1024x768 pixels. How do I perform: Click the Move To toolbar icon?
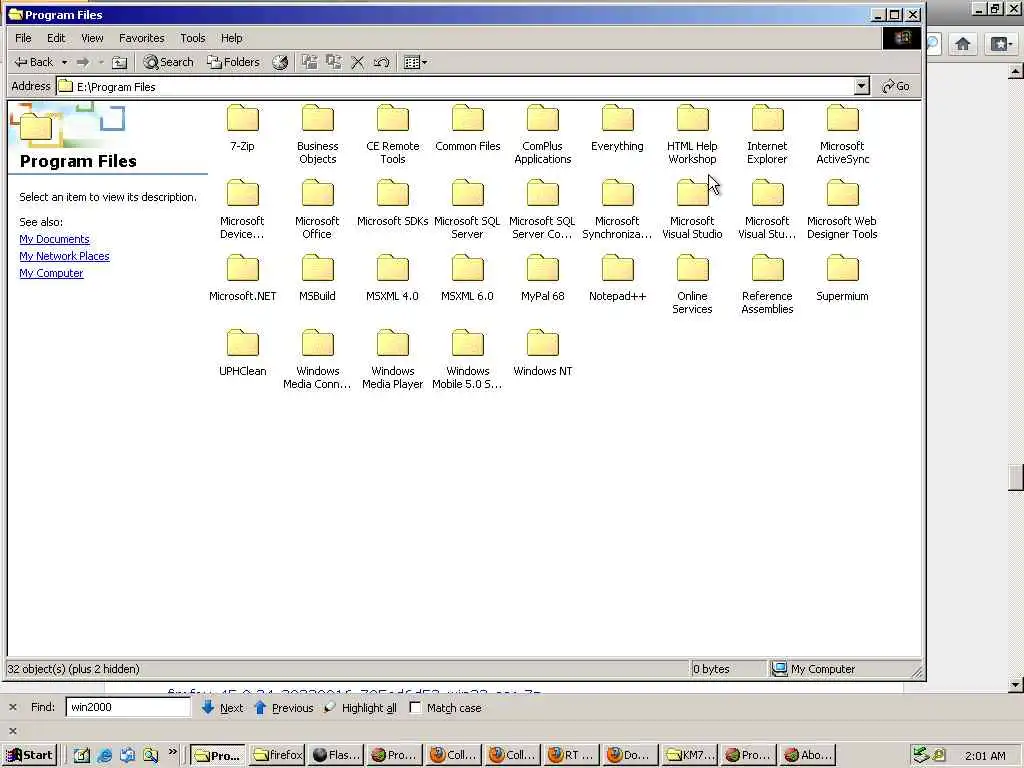click(310, 63)
